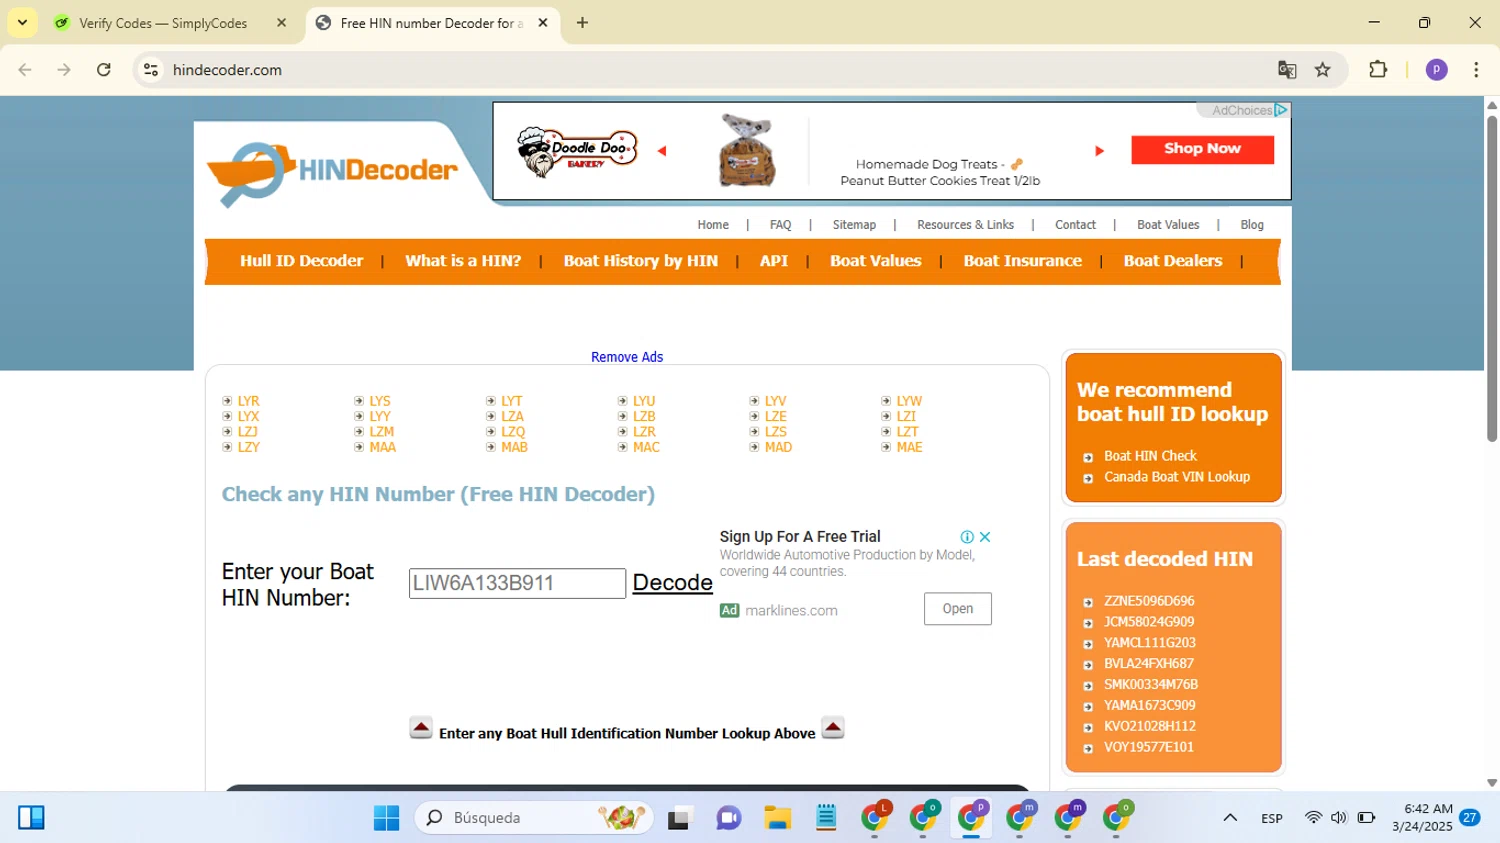Open File Explorer from the taskbar
The width and height of the screenshot is (1500, 843).
(x=777, y=818)
